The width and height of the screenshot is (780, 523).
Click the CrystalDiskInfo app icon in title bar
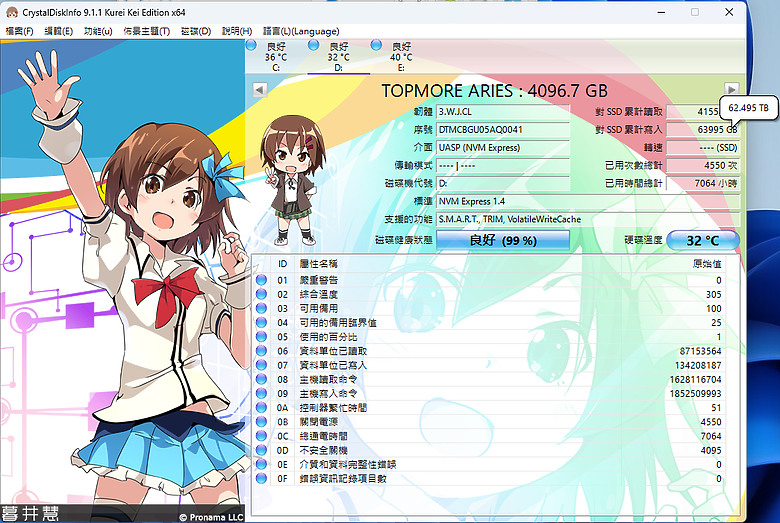(x=12, y=12)
